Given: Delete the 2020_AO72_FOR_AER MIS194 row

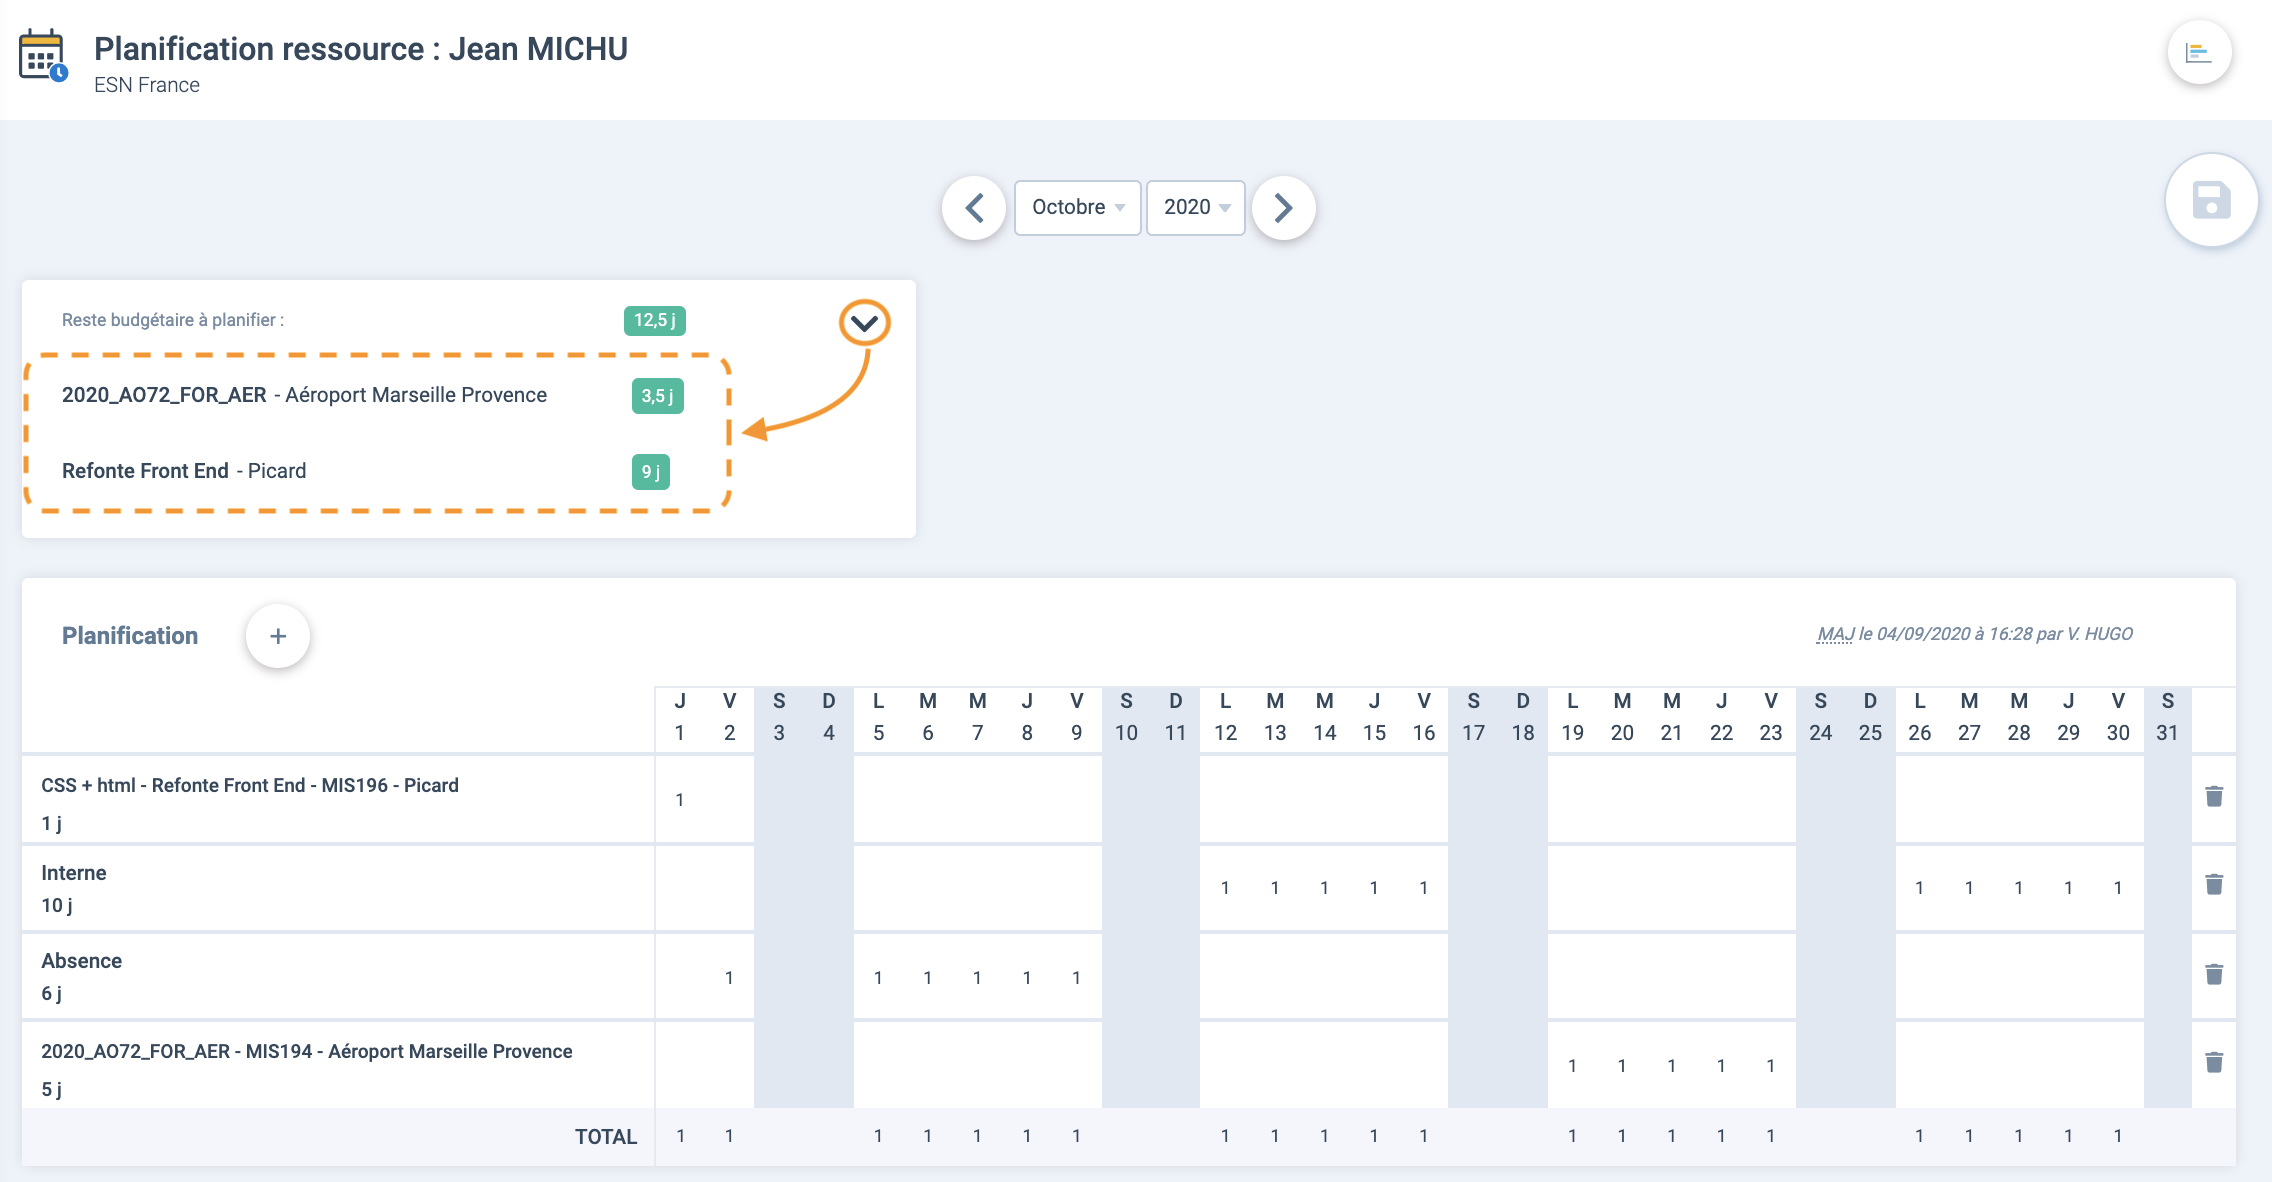Looking at the screenshot, I should coord(2214,1063).
